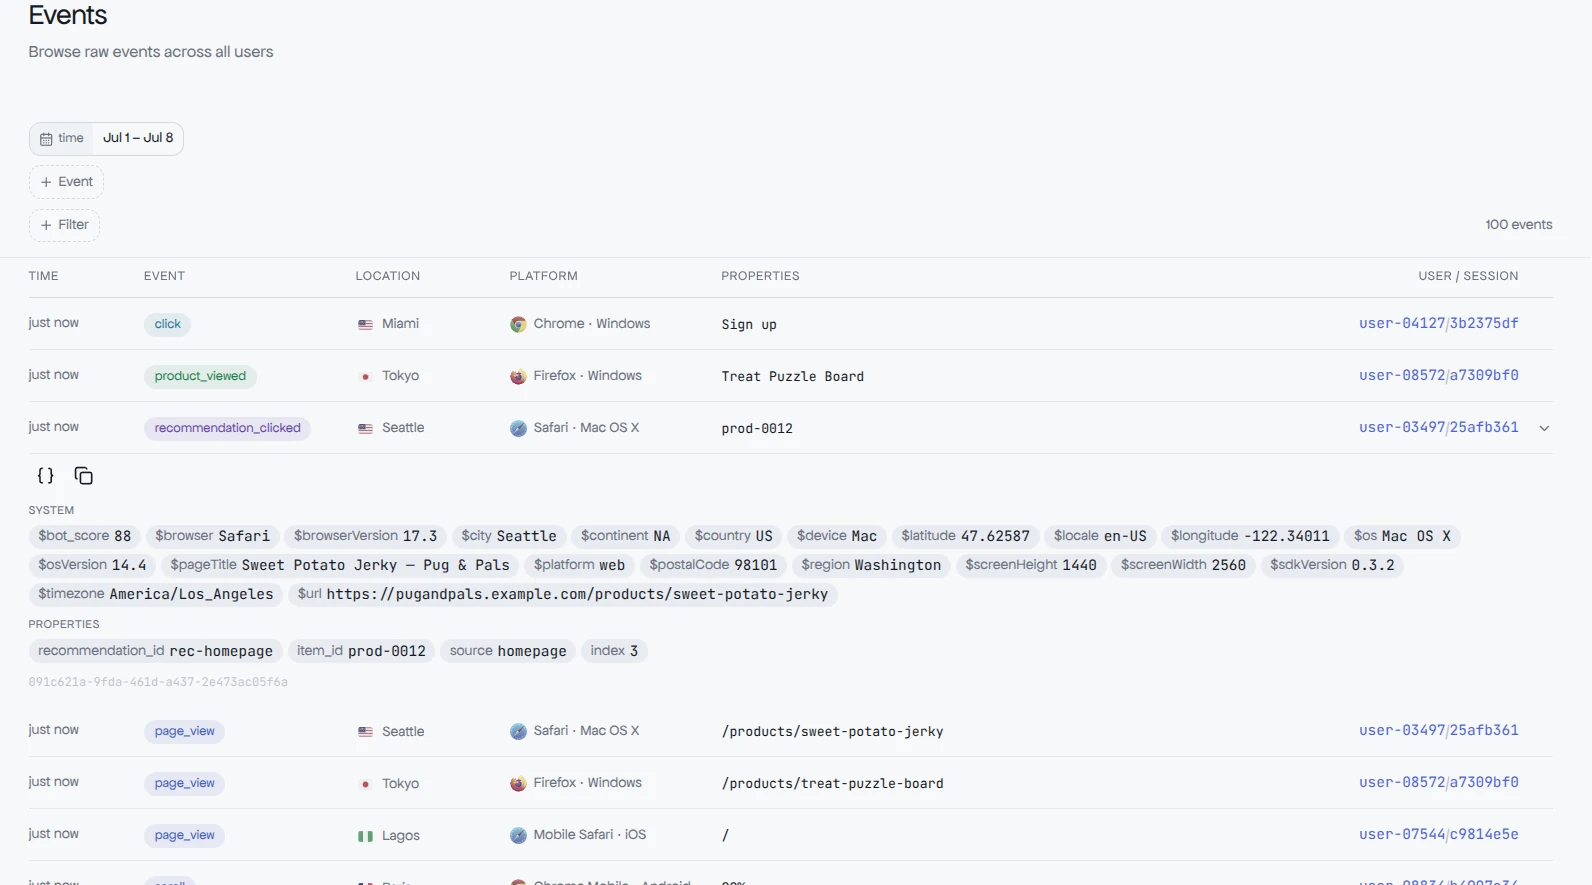Copy event details with the copy icon
The height and width of the screenshot is (885, 1592).
84,476
